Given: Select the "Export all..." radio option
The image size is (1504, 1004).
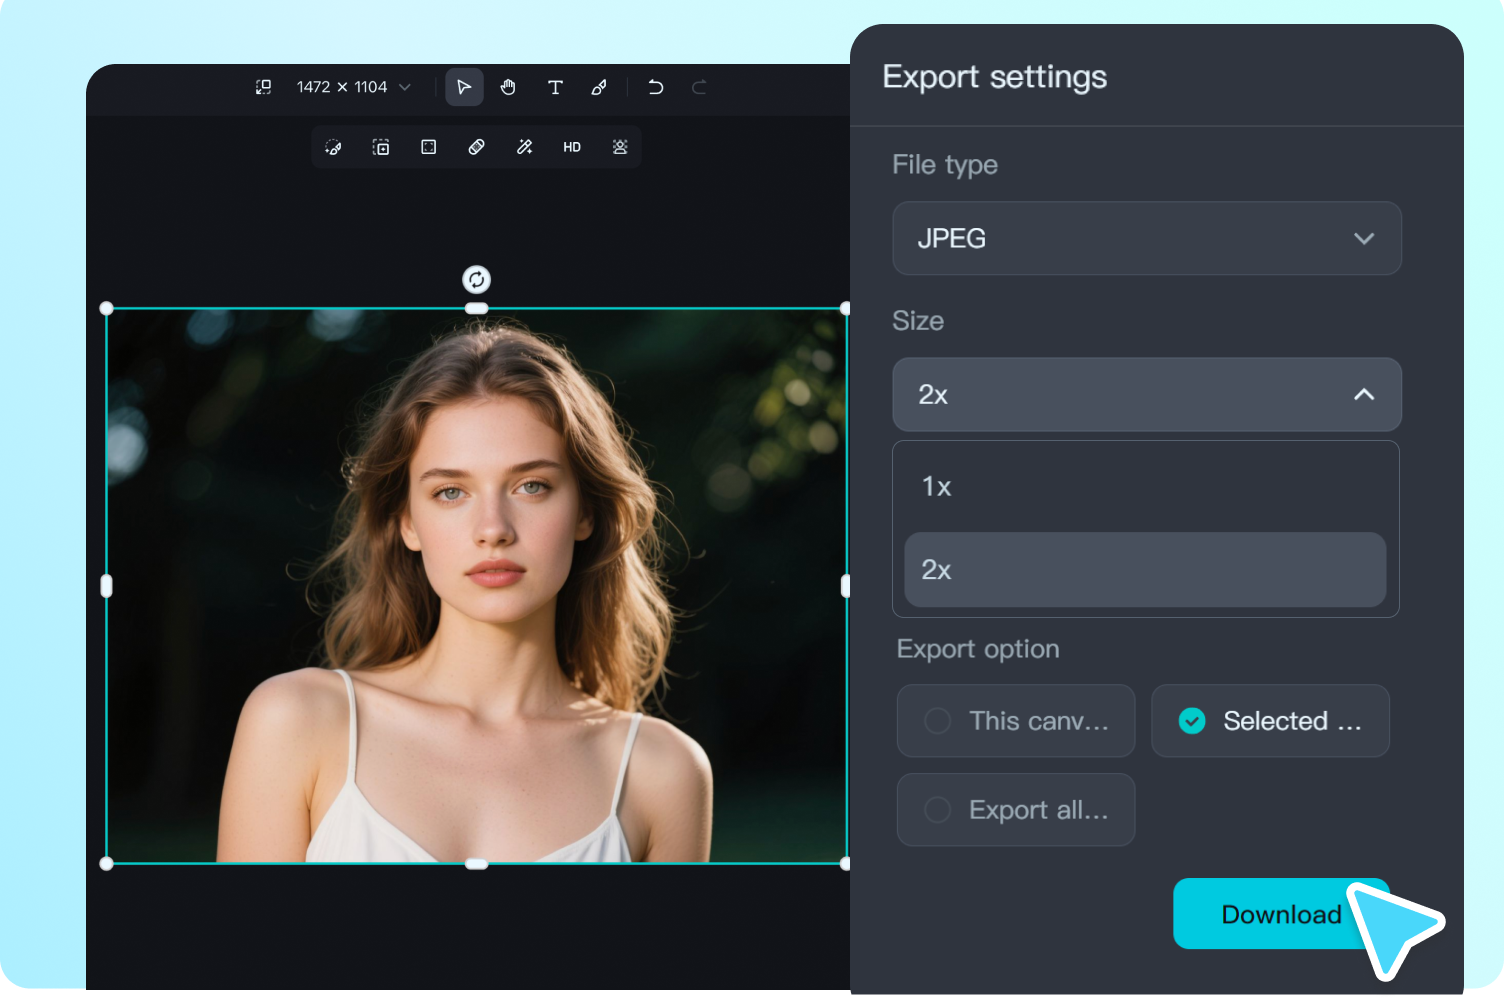Looking at the screenshot, I should point(1016,810).
